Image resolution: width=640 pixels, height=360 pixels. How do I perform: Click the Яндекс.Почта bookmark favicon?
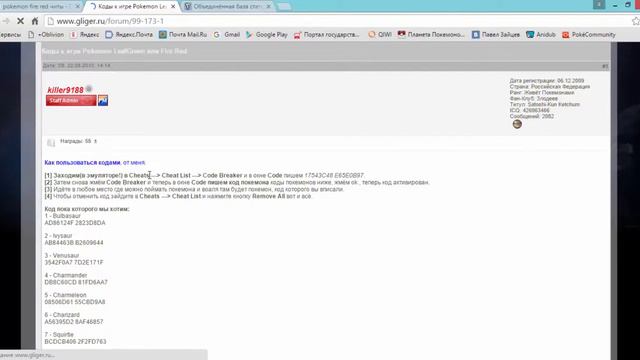tap(109, 35)
